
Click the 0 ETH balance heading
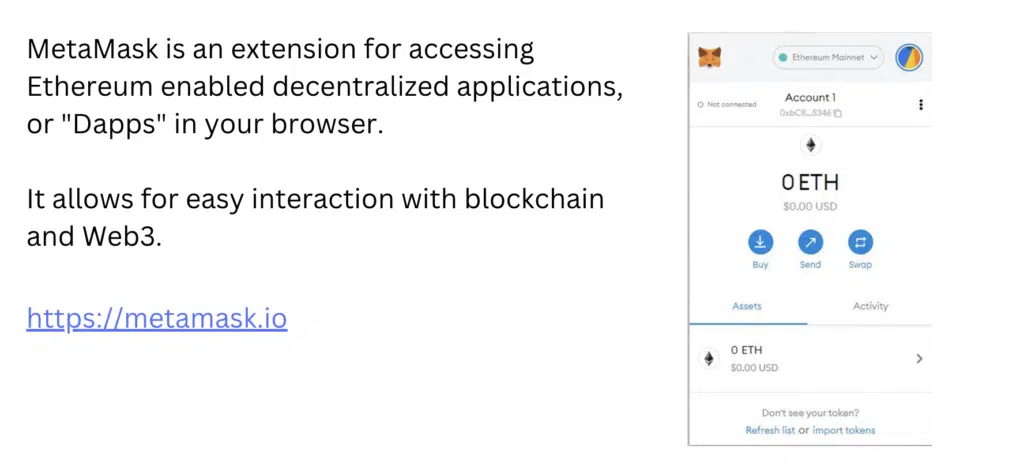point(810,182)
